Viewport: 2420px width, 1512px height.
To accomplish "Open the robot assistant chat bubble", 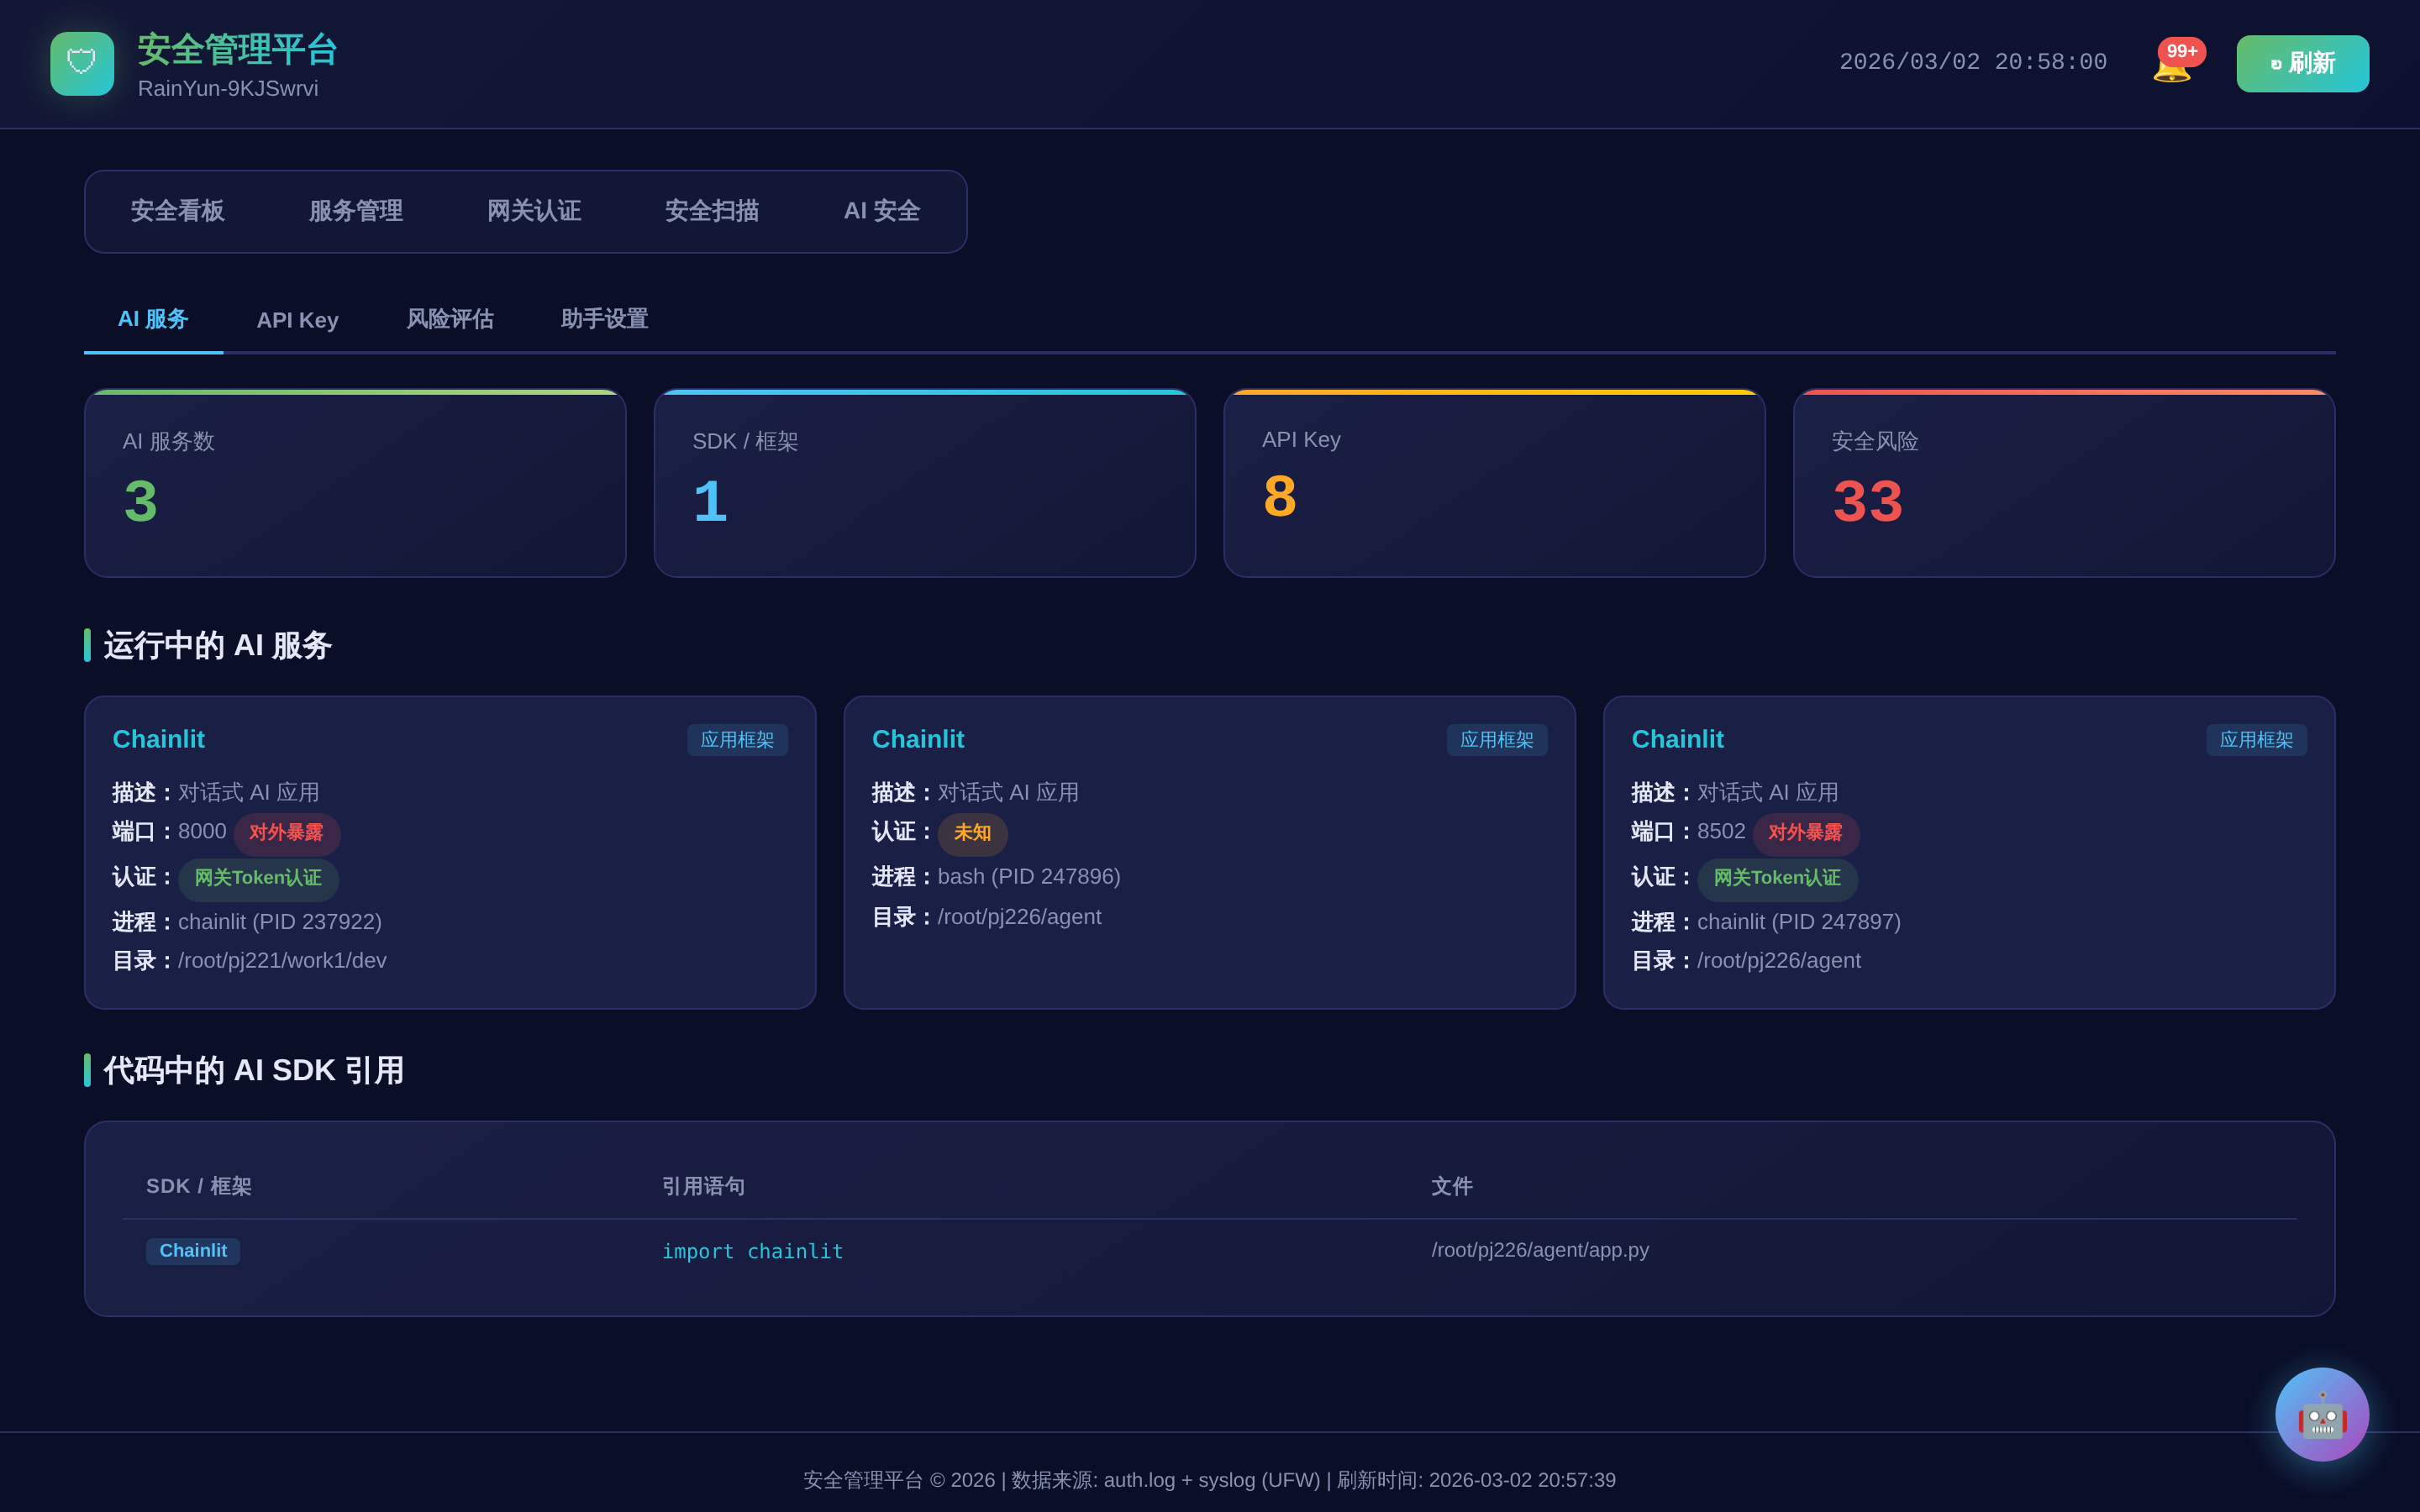I will point(2321,1414).
